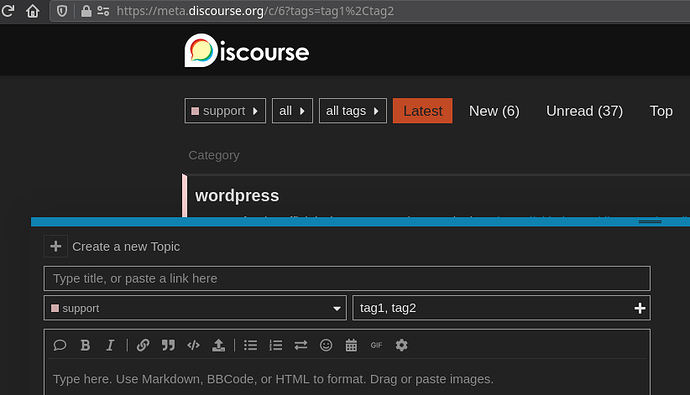Toggle italic formatting
The image size is (690, 395).
(x=110, y=345)
